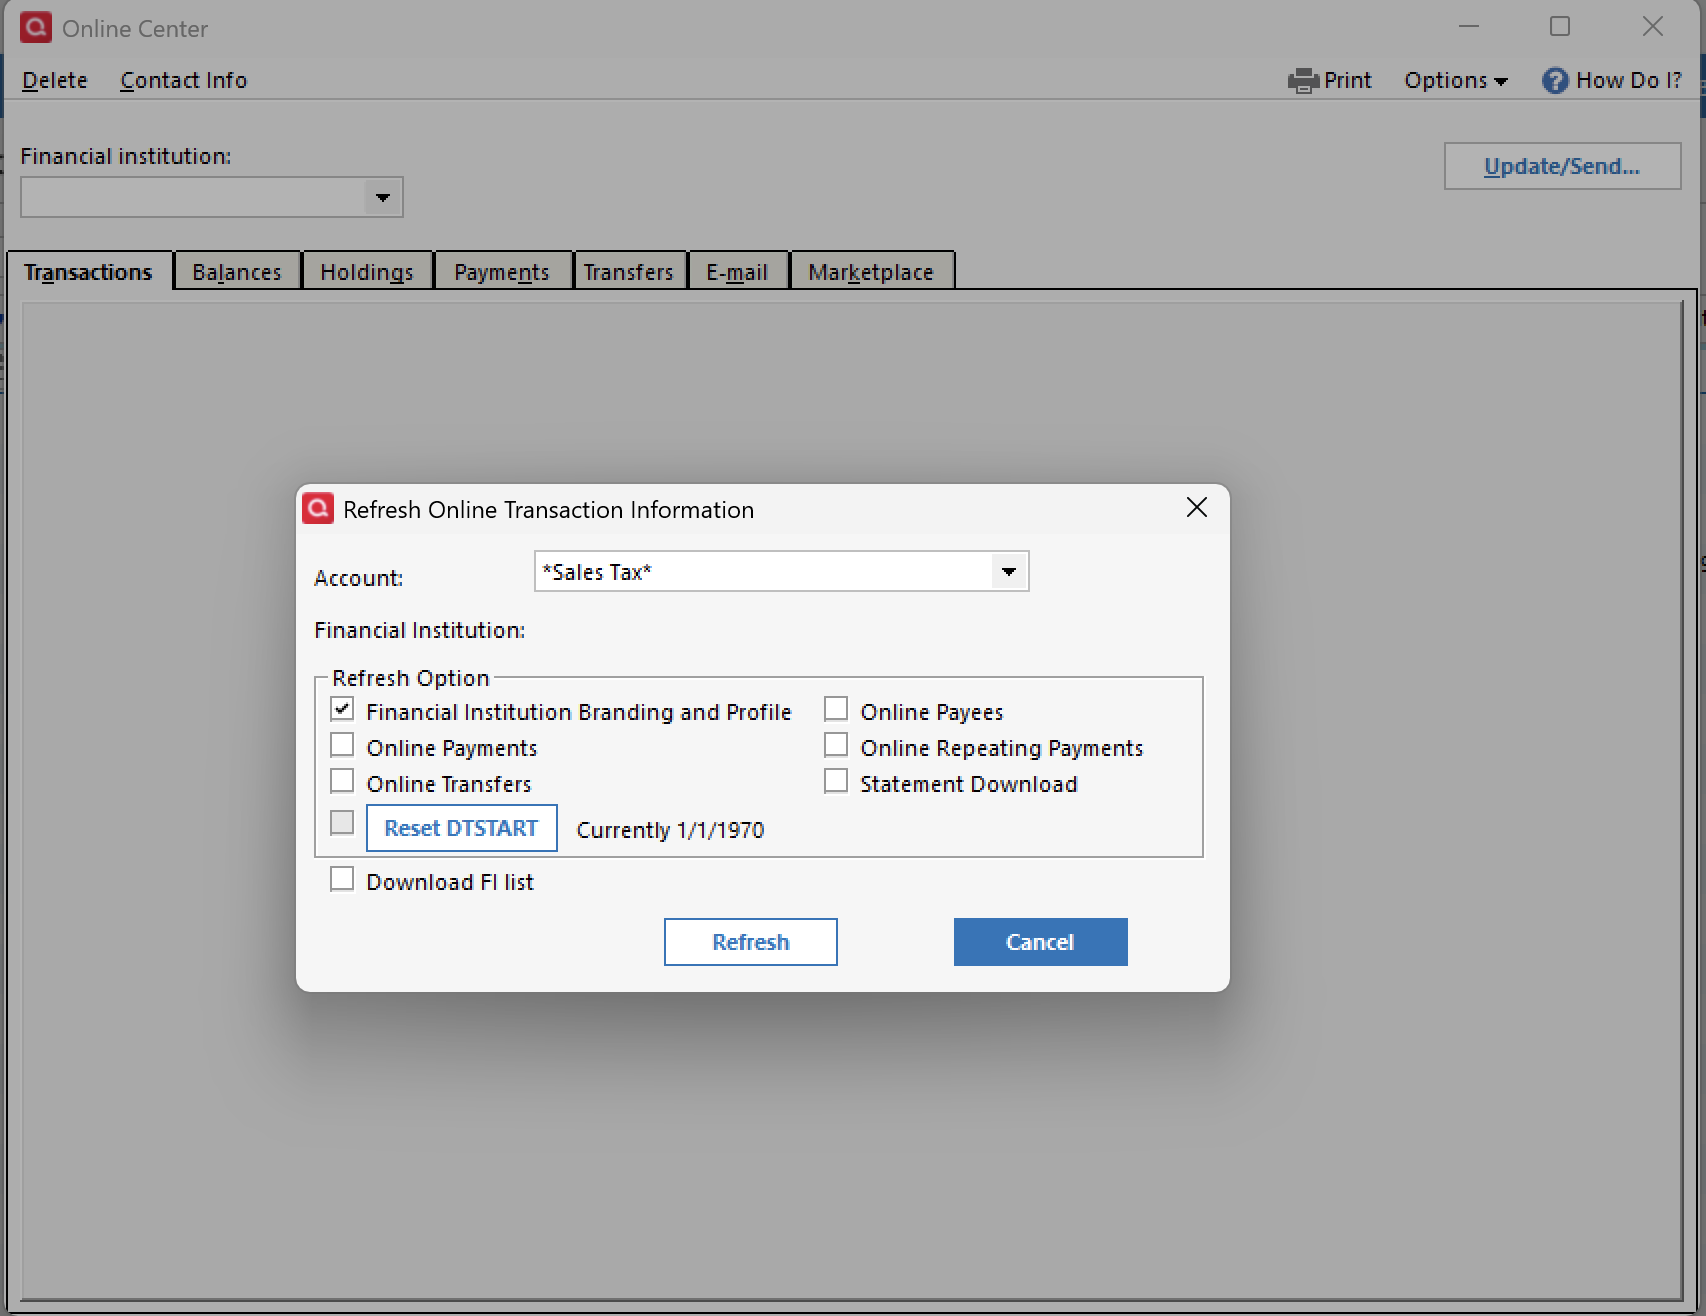
Task: Switch to the Marketplace tab
Action: (871, 272)
